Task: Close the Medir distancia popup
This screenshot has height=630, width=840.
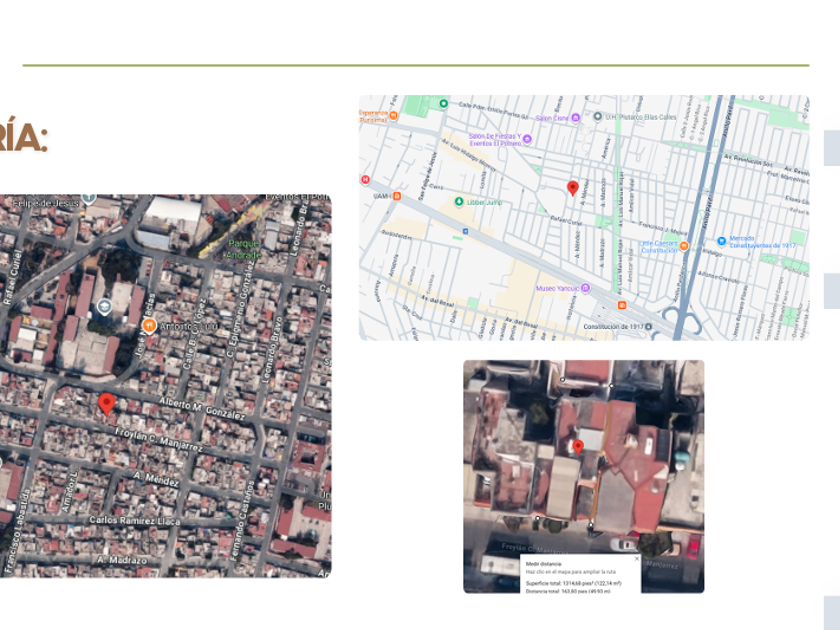Action: pos(636,559)
